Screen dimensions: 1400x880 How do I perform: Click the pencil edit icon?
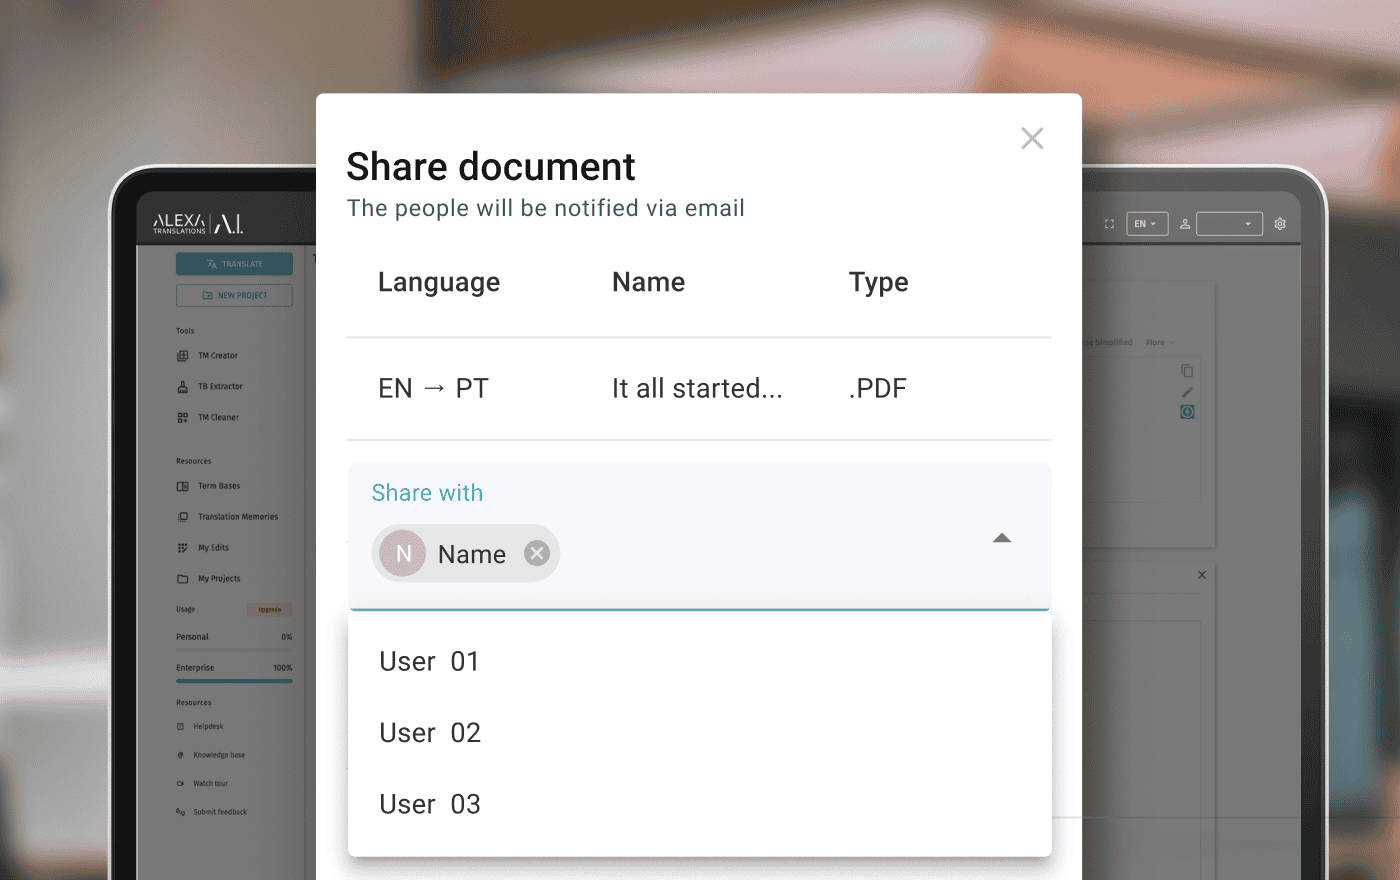coord(1187,392)
